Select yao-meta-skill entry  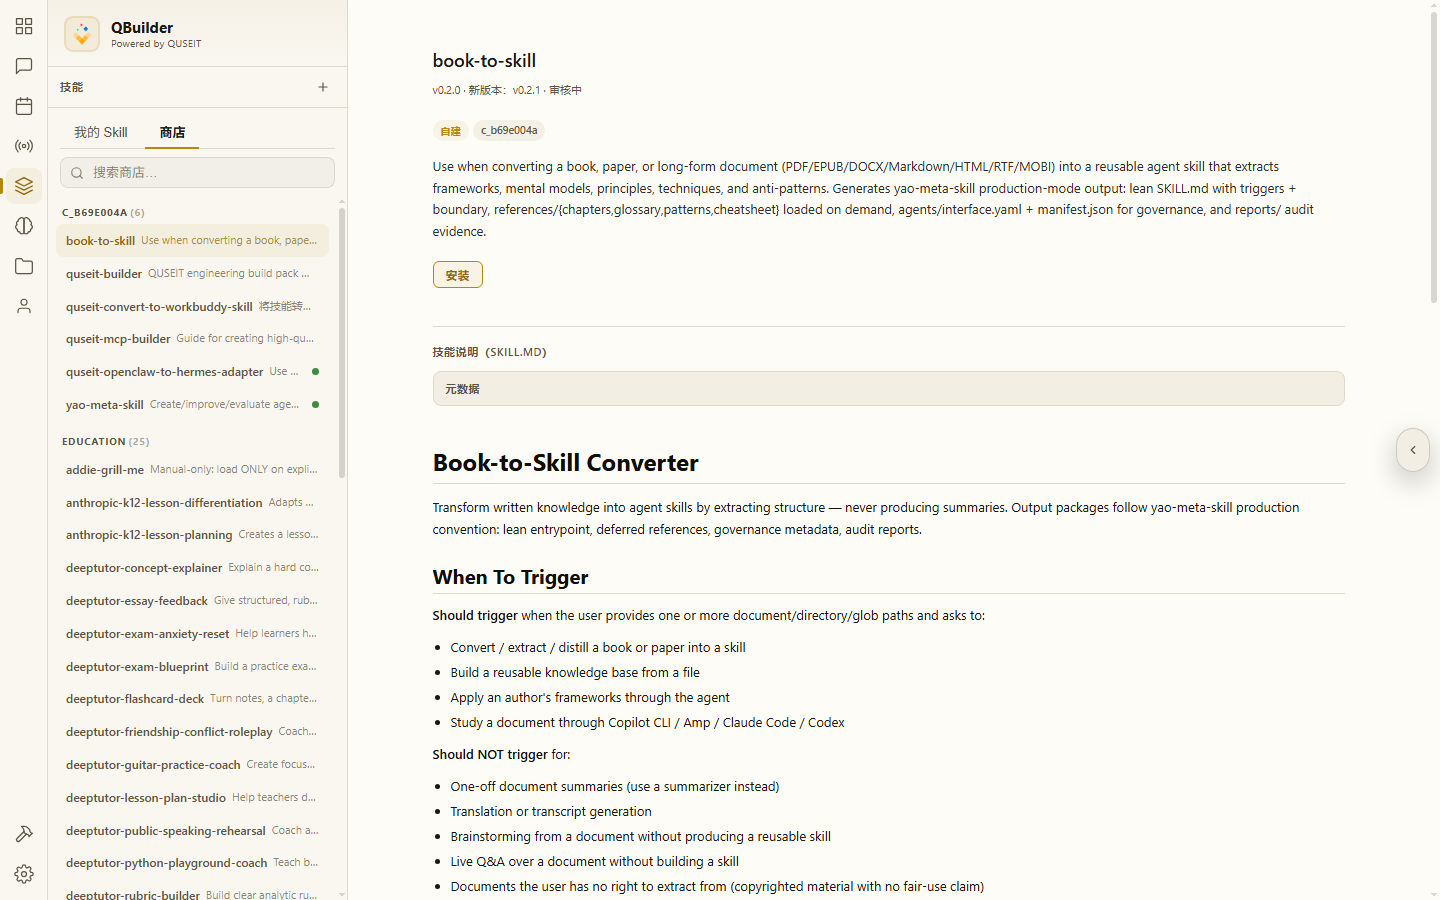(192, 405)
